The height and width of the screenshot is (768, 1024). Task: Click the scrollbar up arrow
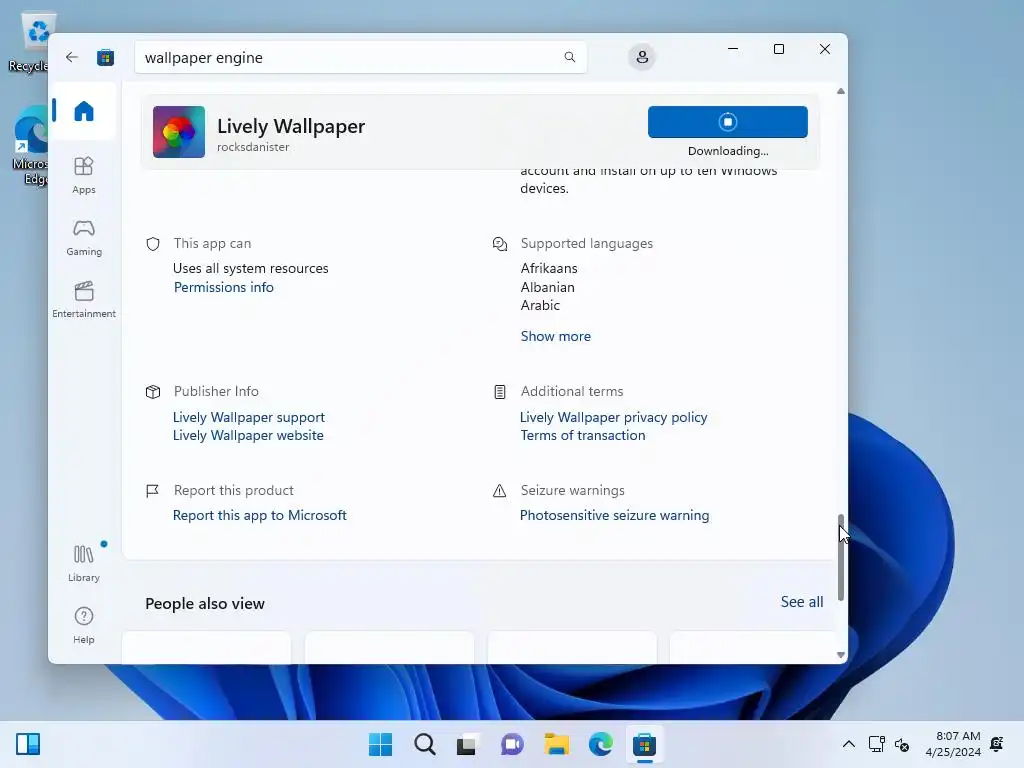(840, 91)
